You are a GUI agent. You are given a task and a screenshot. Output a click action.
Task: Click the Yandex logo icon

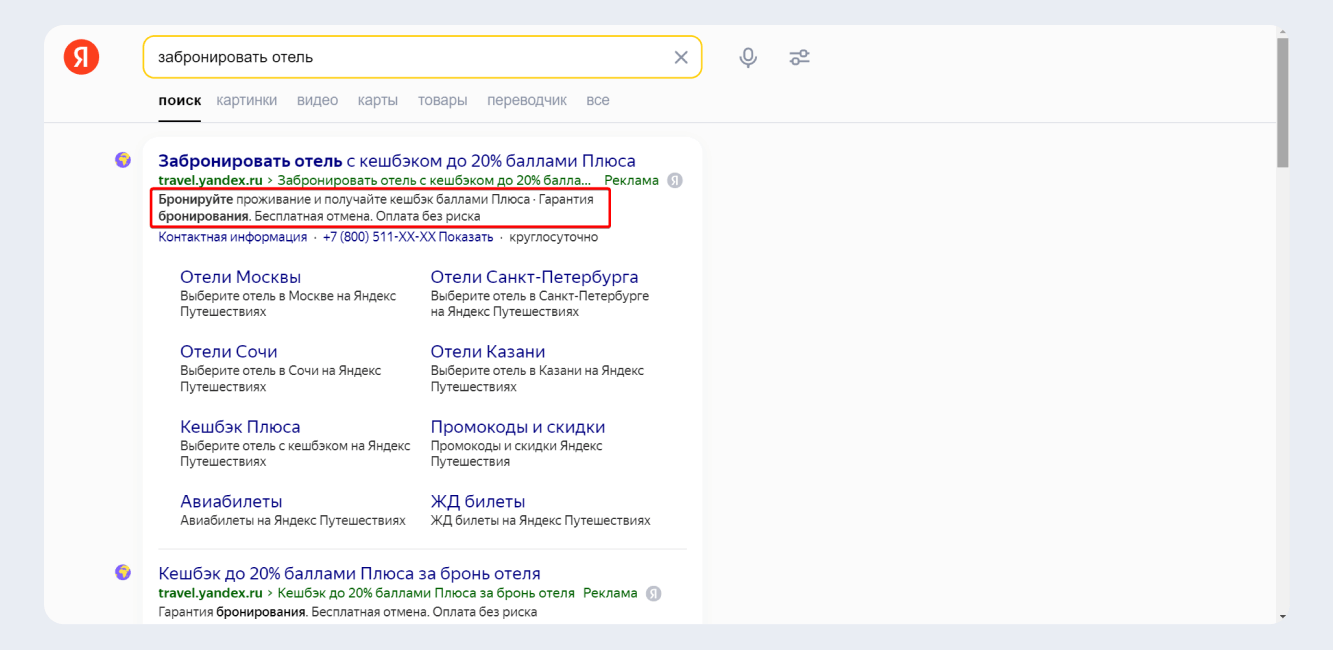82,57
